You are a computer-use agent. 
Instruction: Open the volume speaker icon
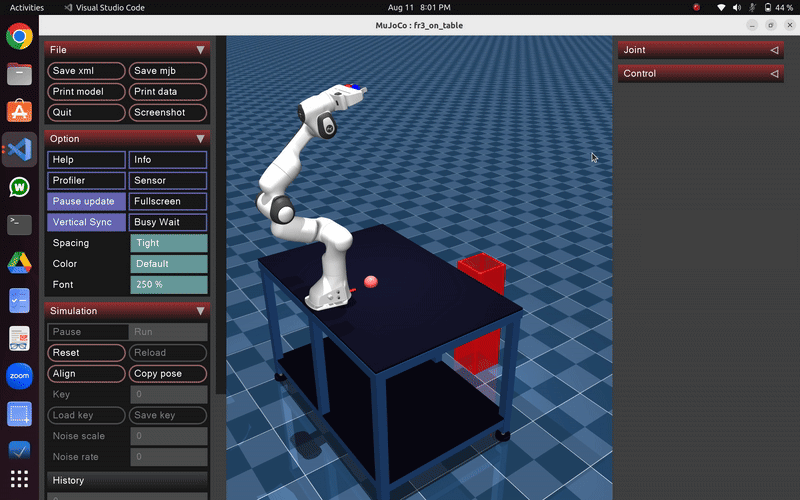coord(737,8)
